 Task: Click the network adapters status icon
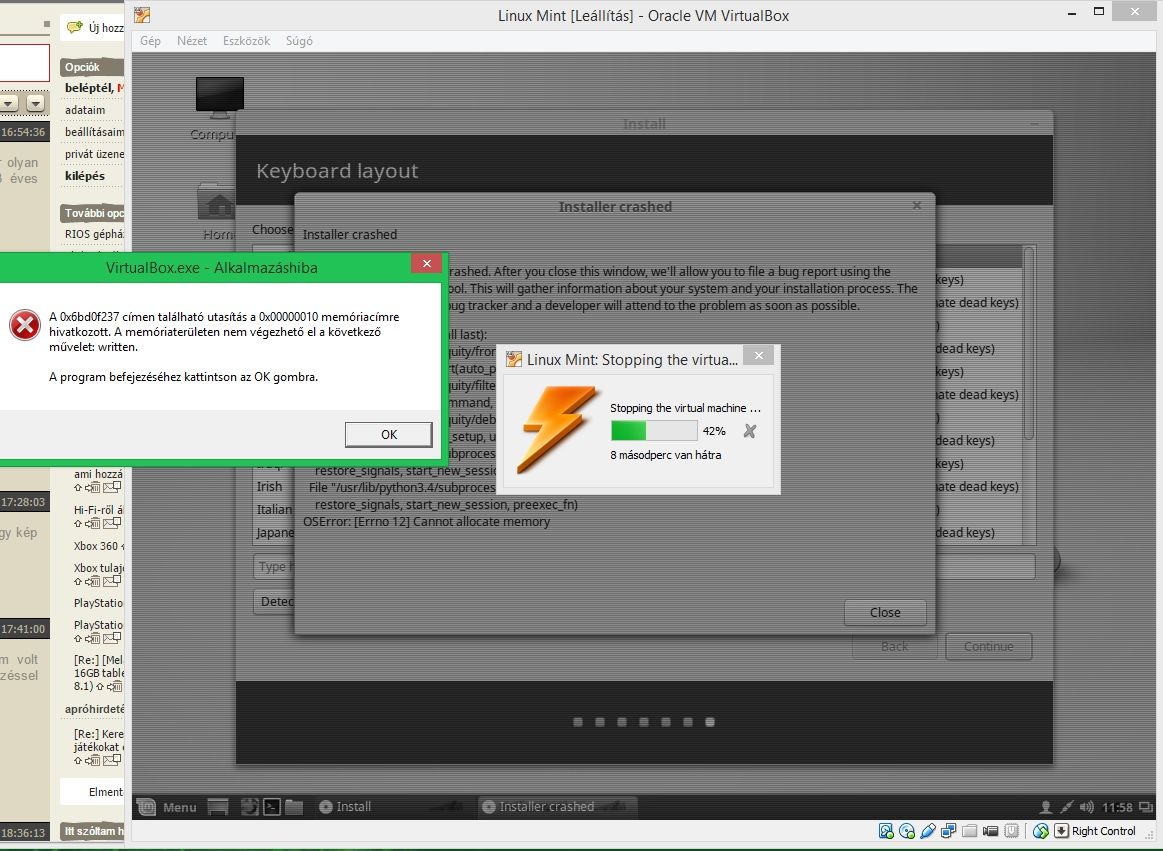click(x=948, y=831)
